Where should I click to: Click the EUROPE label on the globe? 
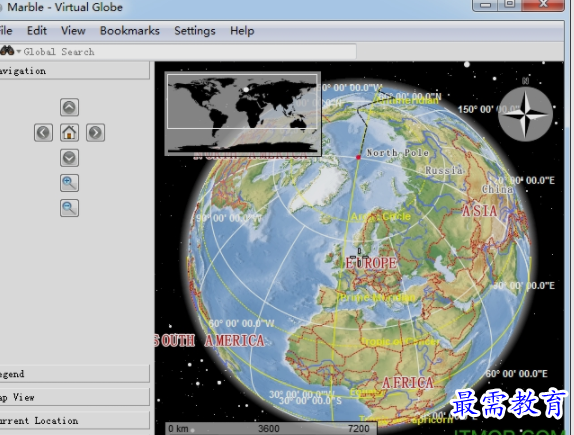coord(371,263)
